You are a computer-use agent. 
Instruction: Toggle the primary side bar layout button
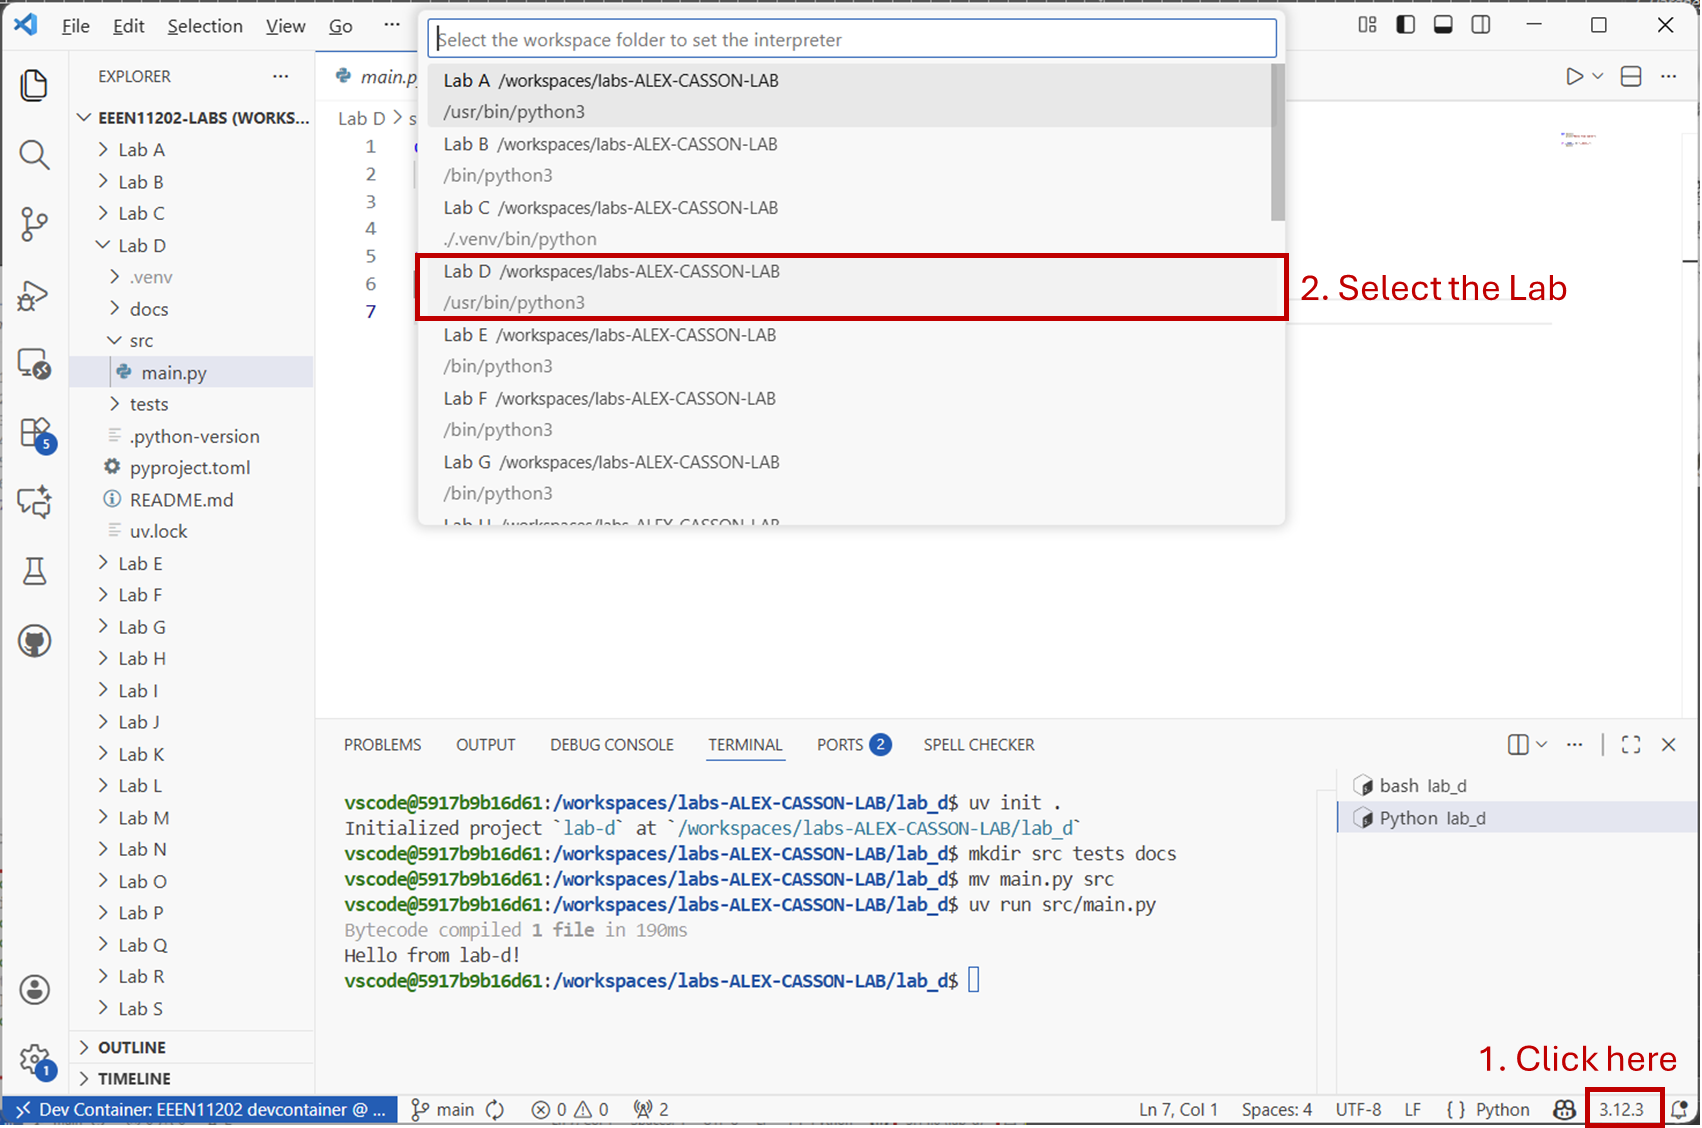[x=1405, y=25]
